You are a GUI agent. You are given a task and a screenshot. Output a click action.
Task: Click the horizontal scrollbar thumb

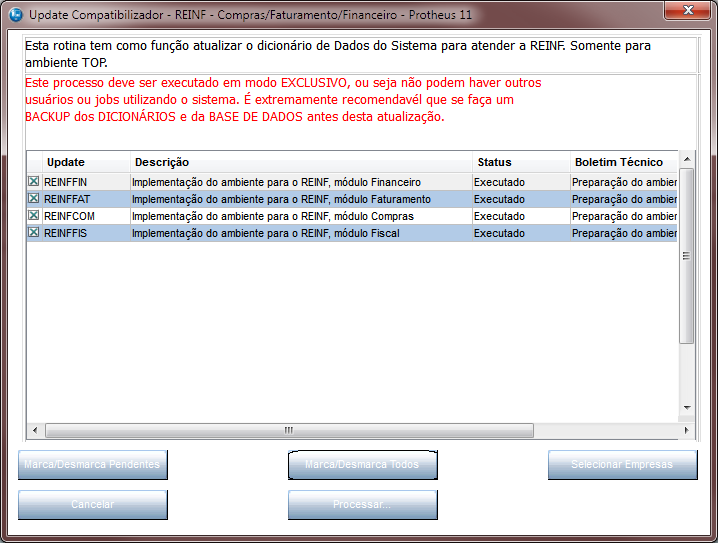click(x=289, y=430)
